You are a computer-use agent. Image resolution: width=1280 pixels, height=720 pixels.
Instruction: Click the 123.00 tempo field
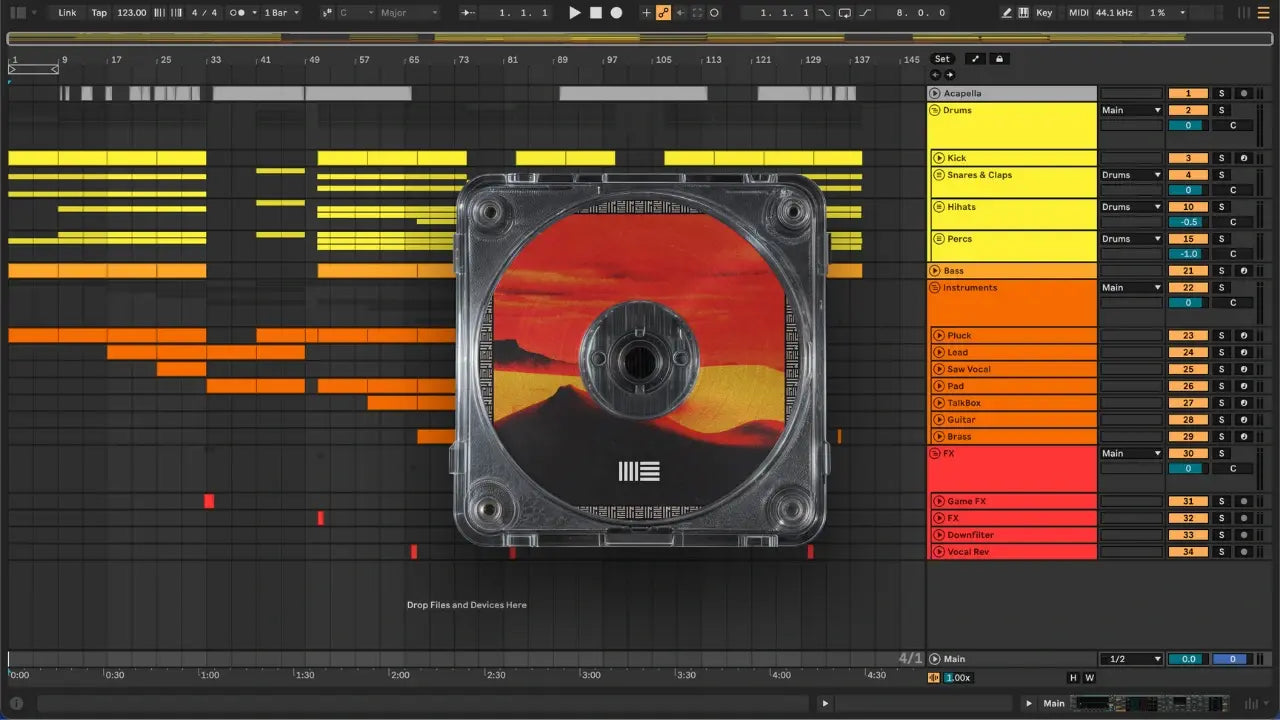tap(131, 13)
